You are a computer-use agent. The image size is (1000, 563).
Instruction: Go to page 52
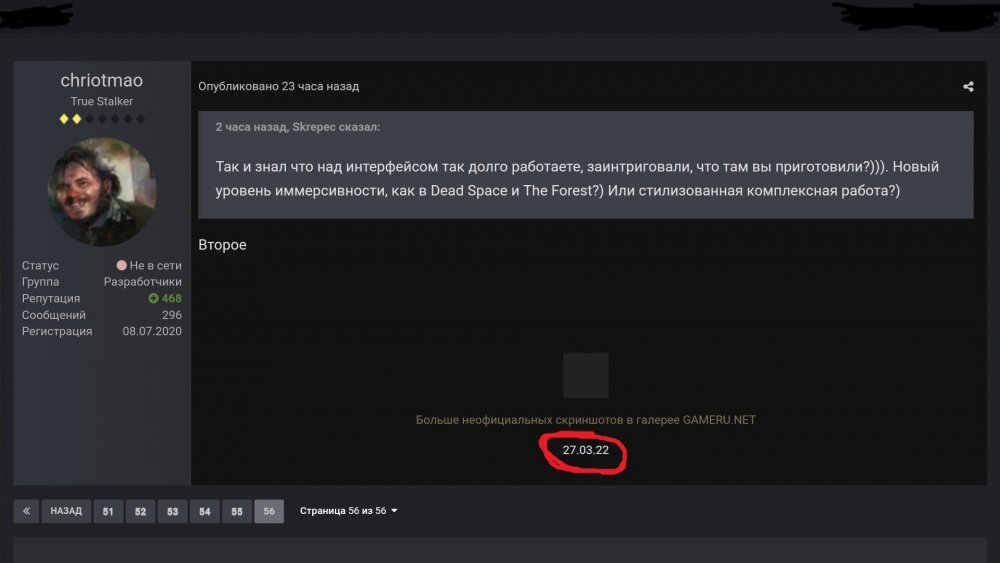coord(140,511)
